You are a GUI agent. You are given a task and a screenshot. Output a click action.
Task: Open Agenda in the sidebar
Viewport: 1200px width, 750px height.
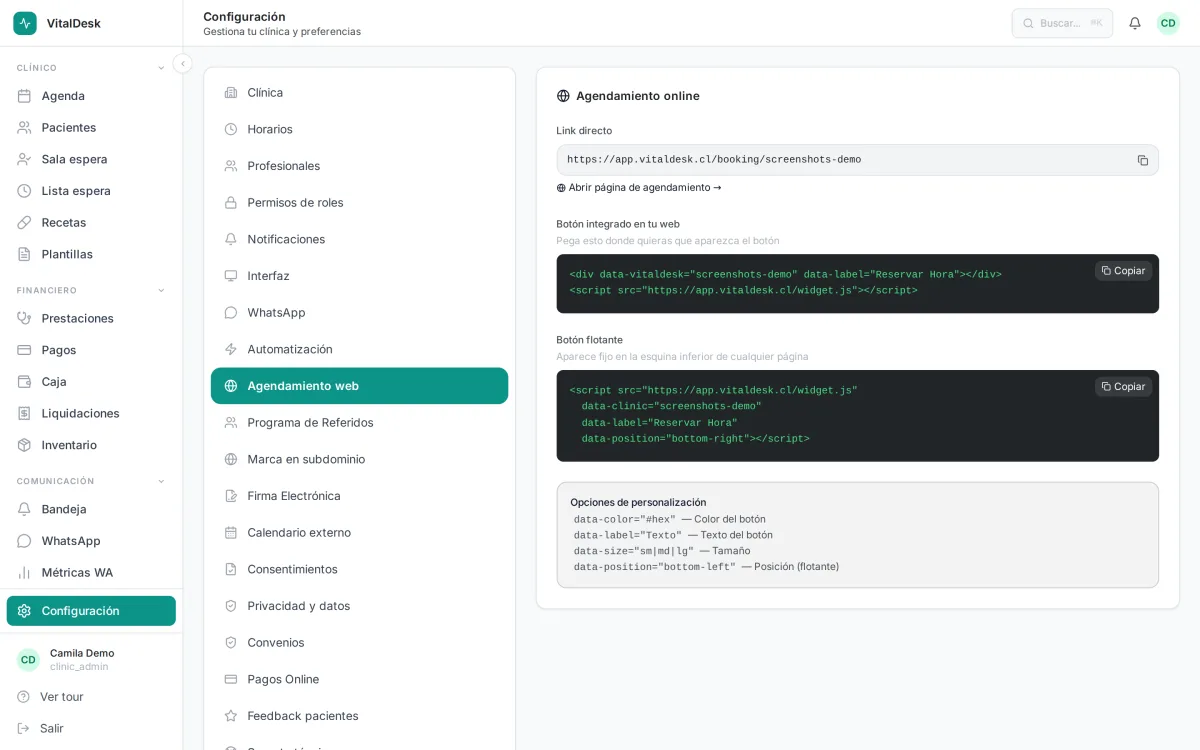click(91, 96)
